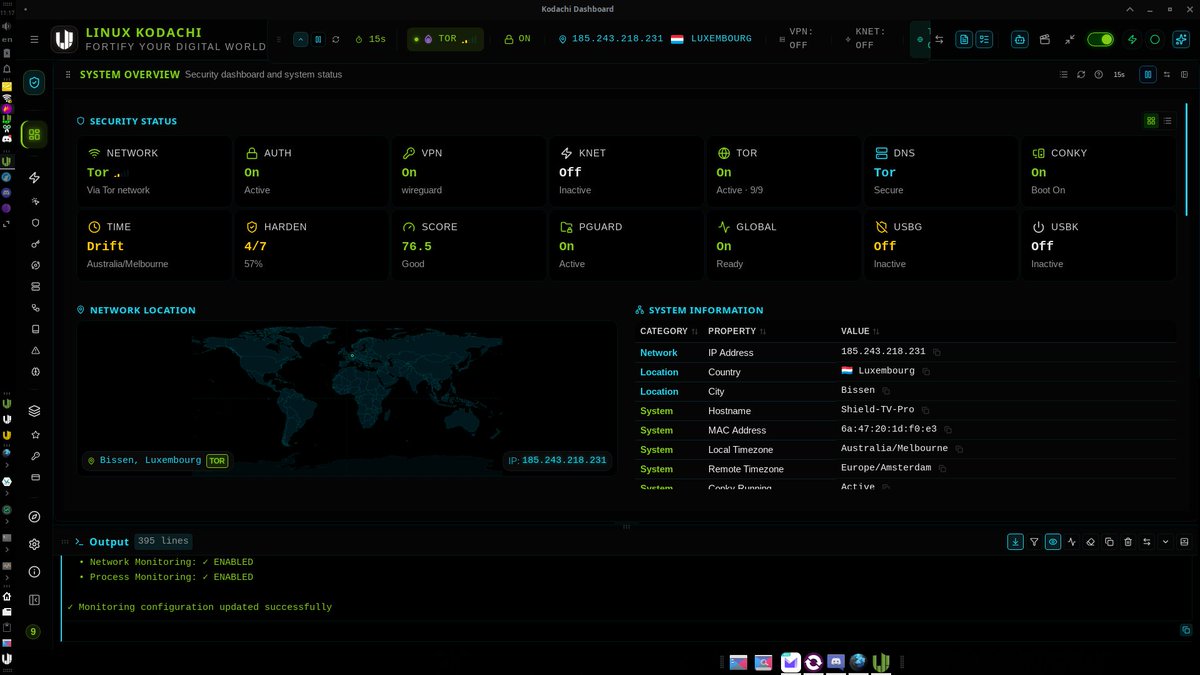Toggle the eye visibility in Output panel
This screenshot has width=1200, height=675.
[1053, 541]
